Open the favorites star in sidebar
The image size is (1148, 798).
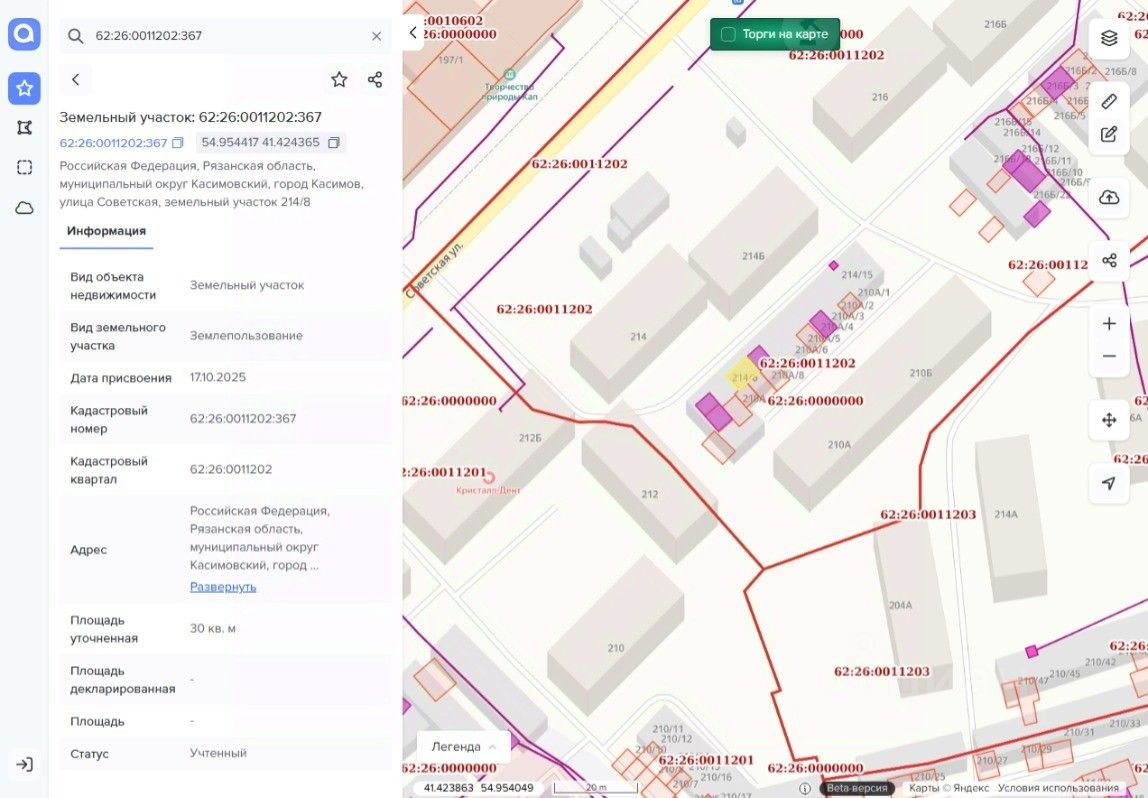(x=24, y=88)
